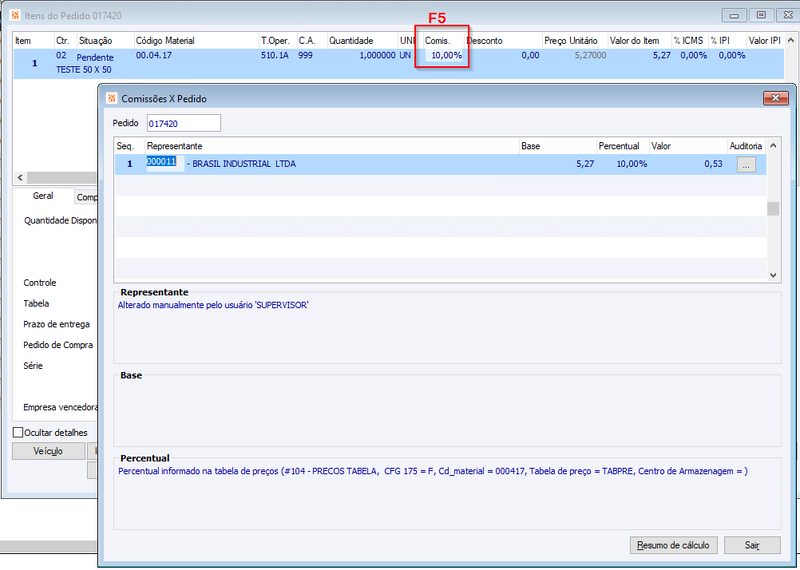
Task: Click the Prazo de entrega label
Action: tap(56, 324)
